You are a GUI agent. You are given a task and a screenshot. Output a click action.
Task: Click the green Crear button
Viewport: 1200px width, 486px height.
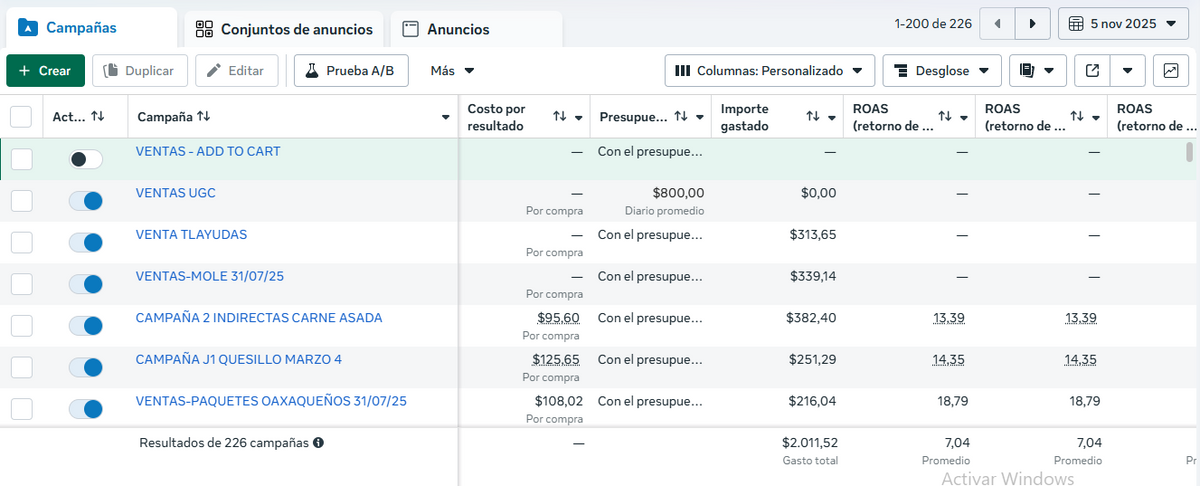pos(45,71)
